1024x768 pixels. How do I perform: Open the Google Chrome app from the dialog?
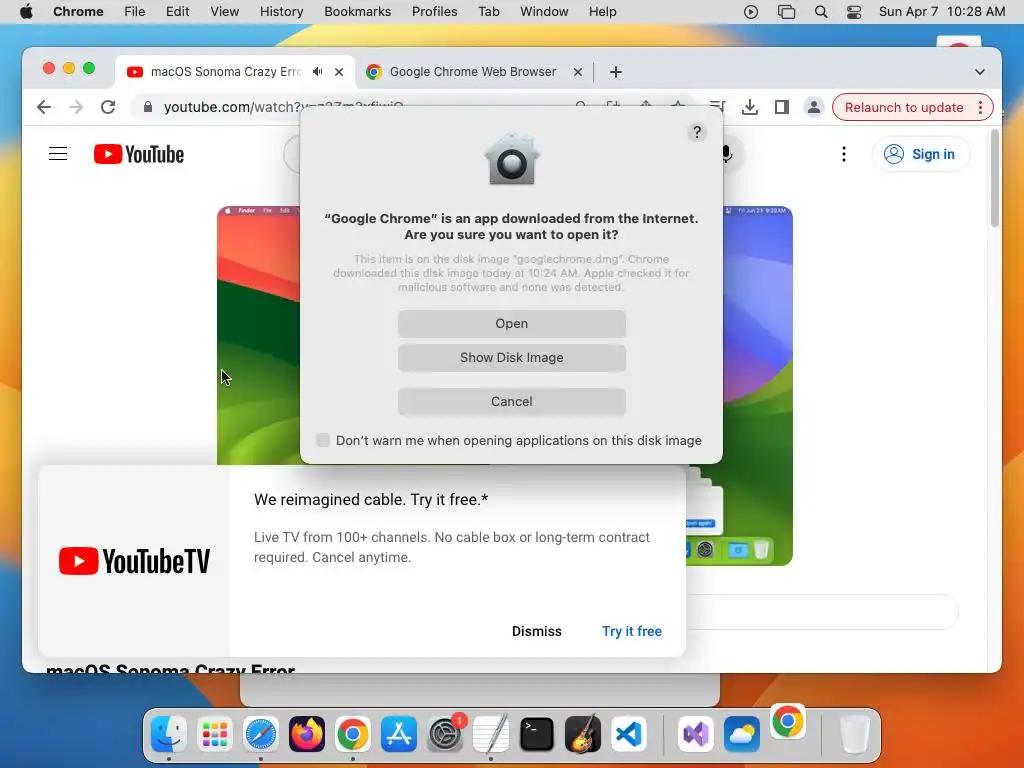coord(511,323)
